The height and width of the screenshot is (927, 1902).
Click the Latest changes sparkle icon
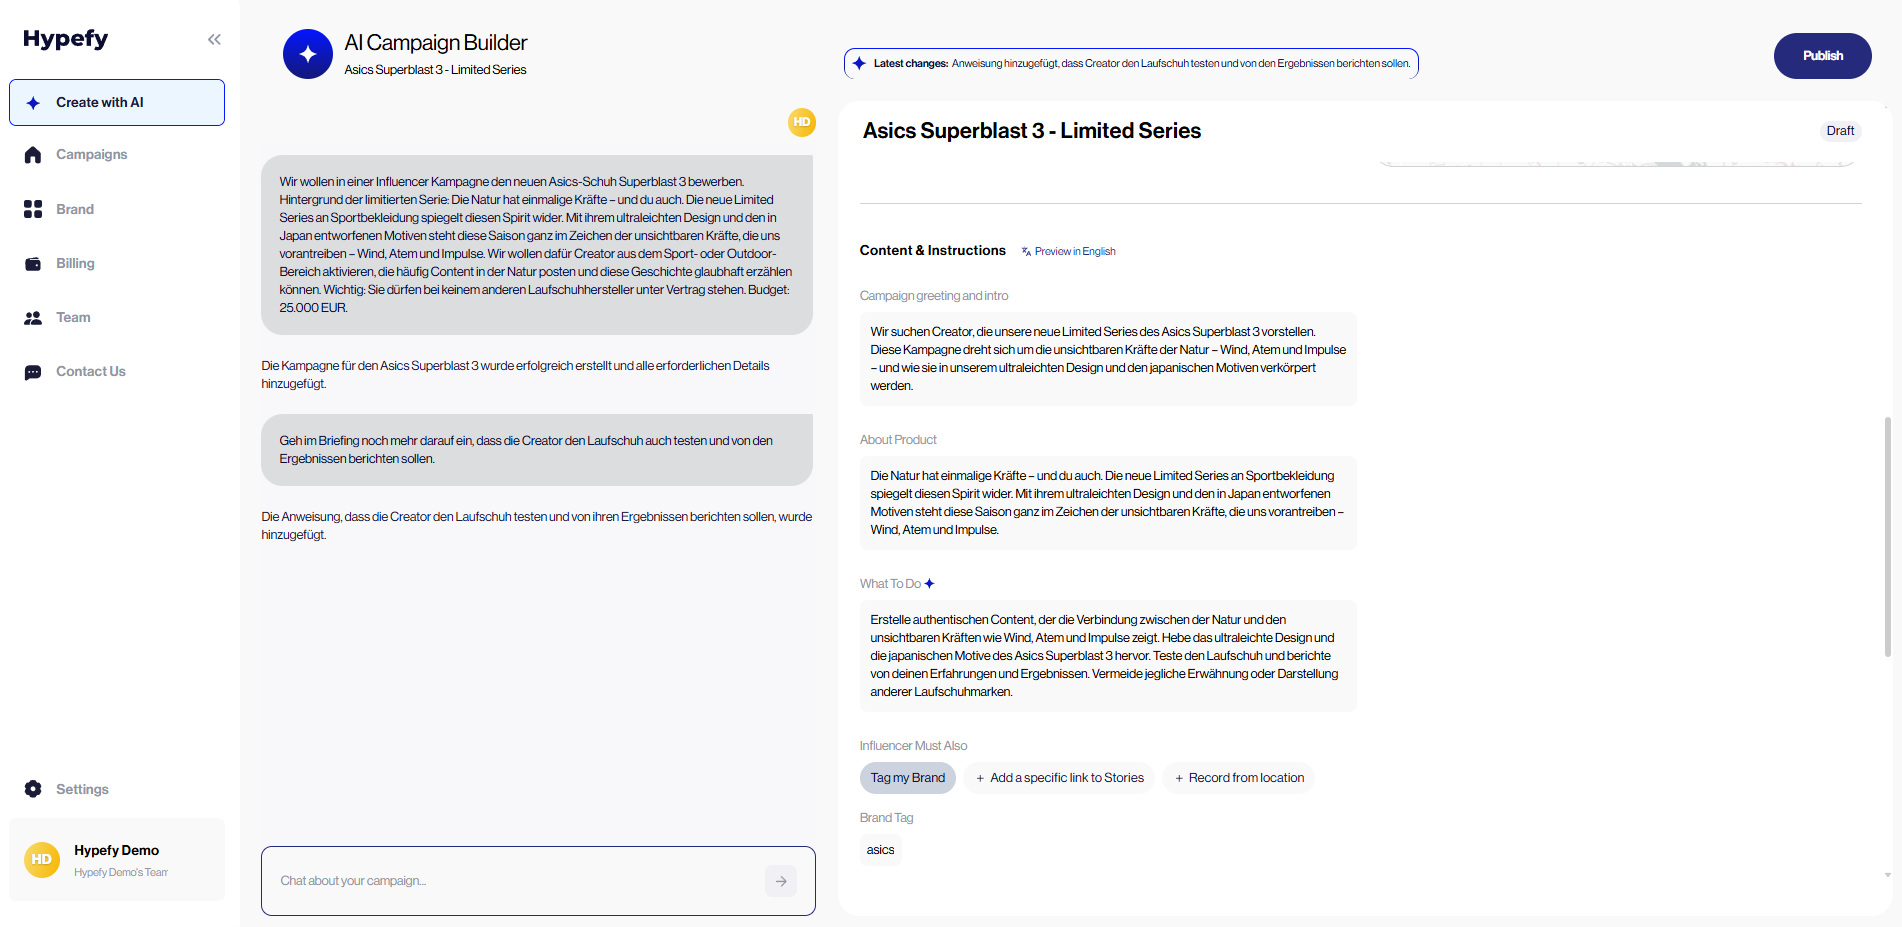(x=859, y=63)
